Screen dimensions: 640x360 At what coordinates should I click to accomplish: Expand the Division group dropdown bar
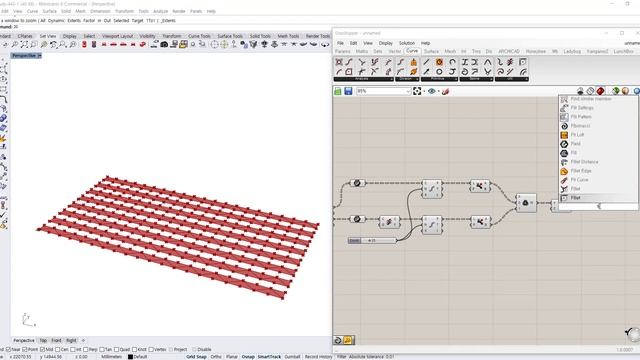coord(407,79)
